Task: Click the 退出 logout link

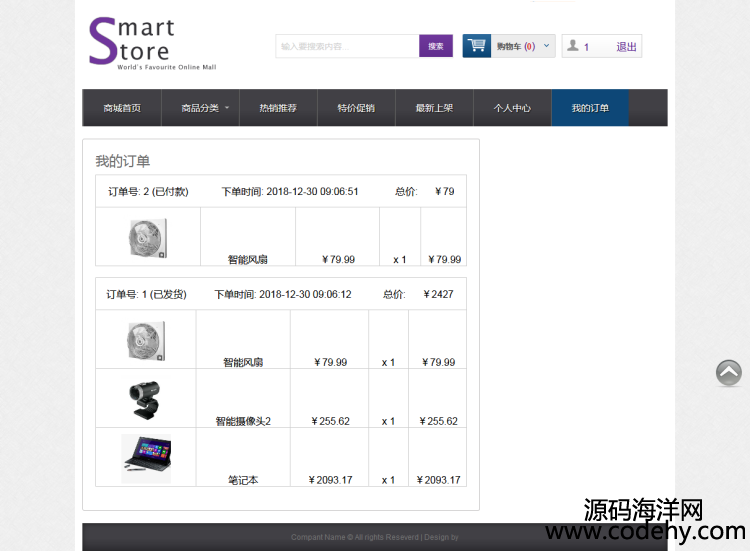Action: [626, 47]
